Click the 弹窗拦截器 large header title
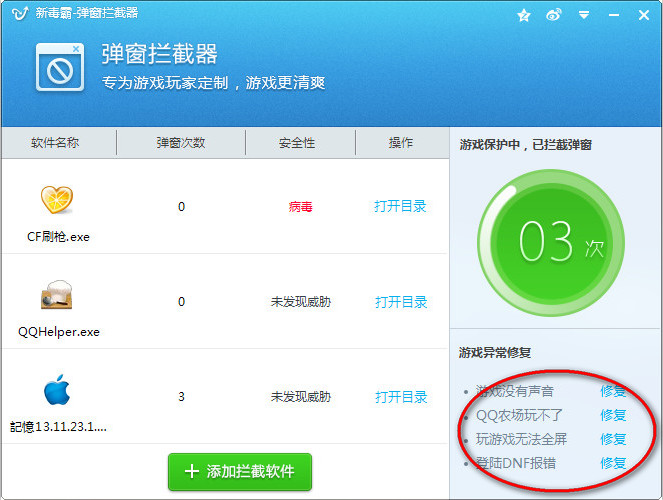This screenshot has width=663, height=500. pyautogui.click(x=159, y=54)
